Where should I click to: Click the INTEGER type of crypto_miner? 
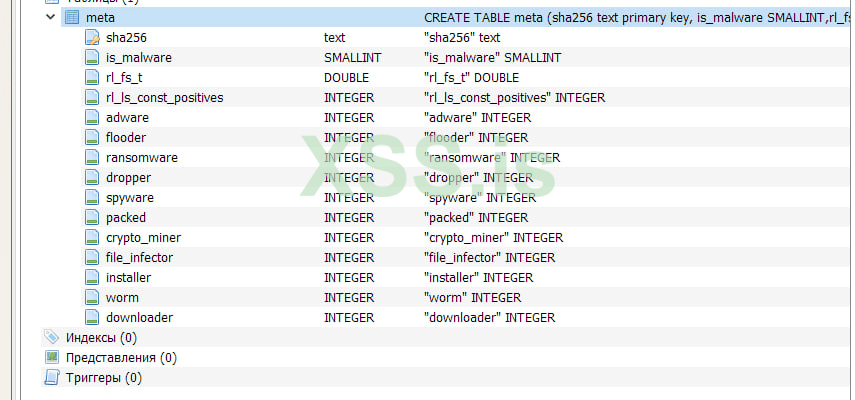coord(349,238)
